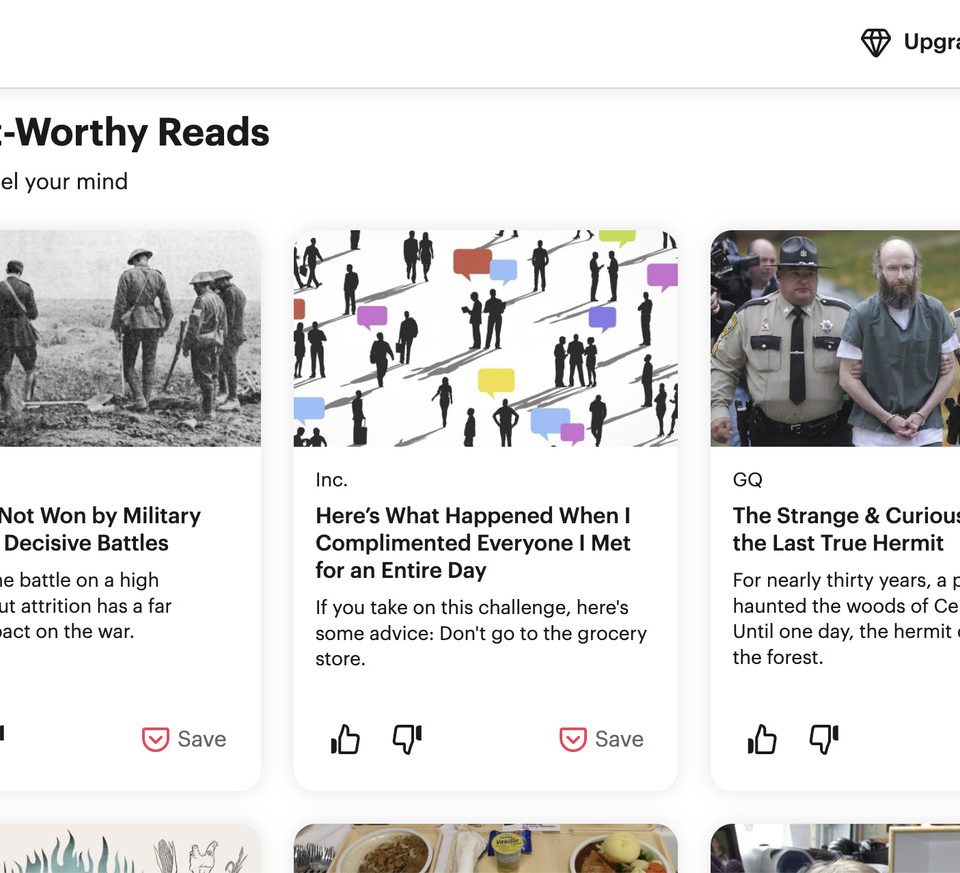This screenshot has width=960, height=873.
Task: Click the GQ publisher label
Action: click(x=748, y=480)
